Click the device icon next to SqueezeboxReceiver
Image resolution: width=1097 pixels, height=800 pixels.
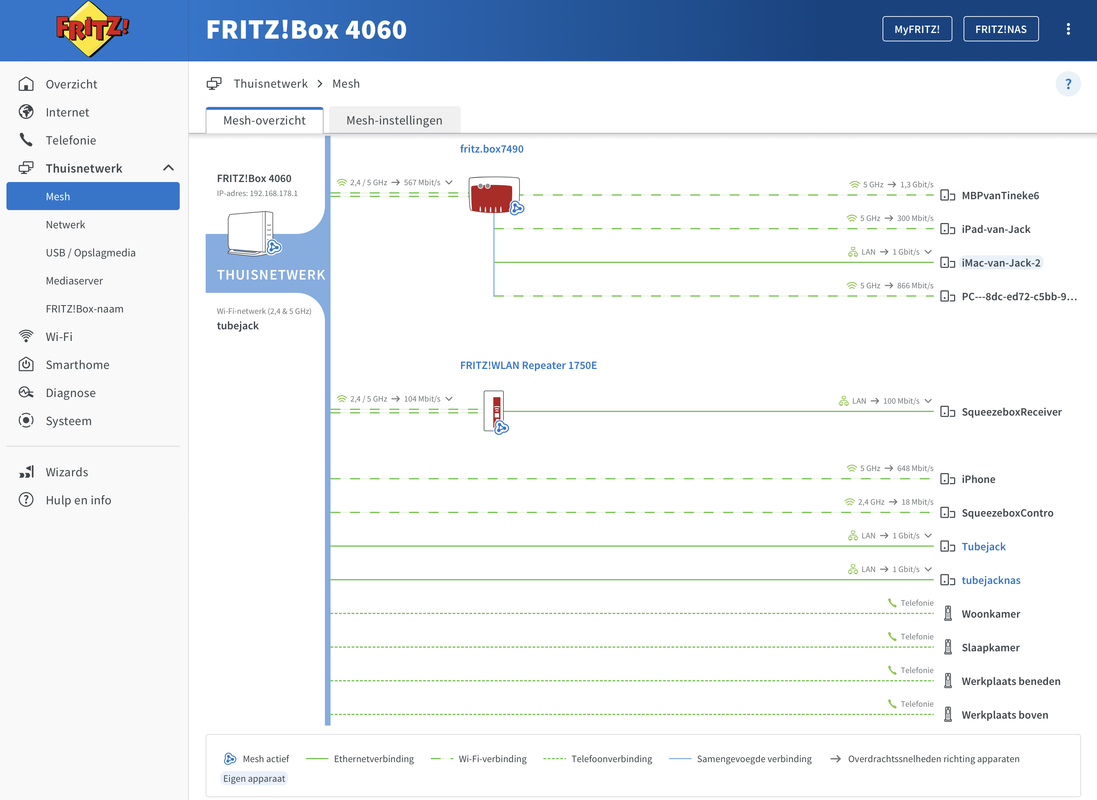pyautogui.click(x=947, y=412)
